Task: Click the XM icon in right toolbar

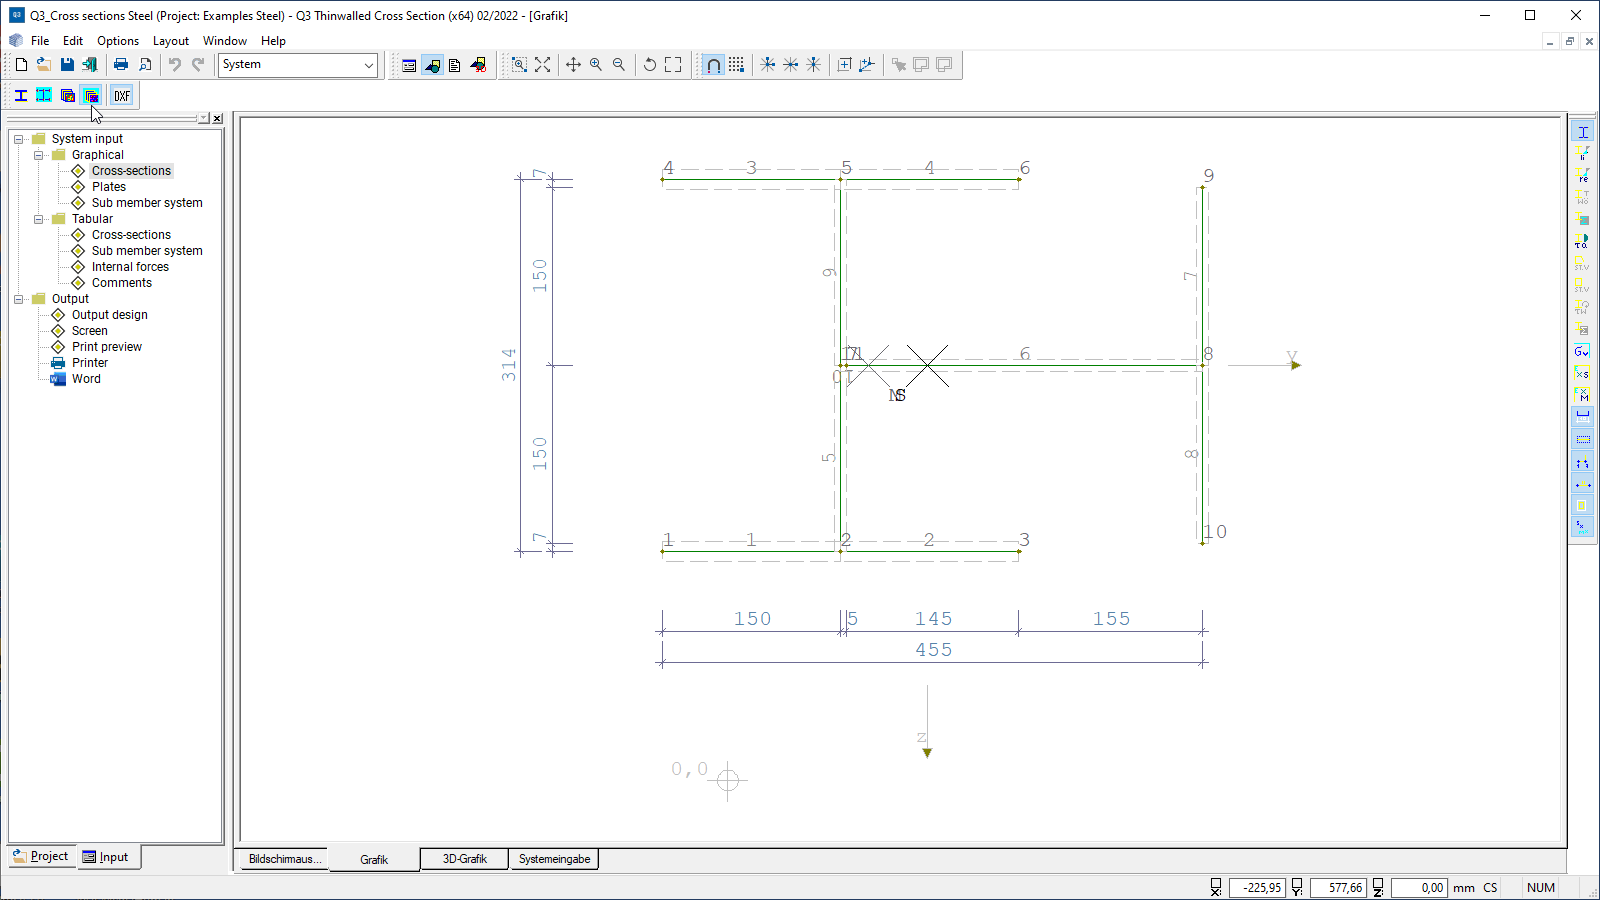Action: [x=1582, y=395]
